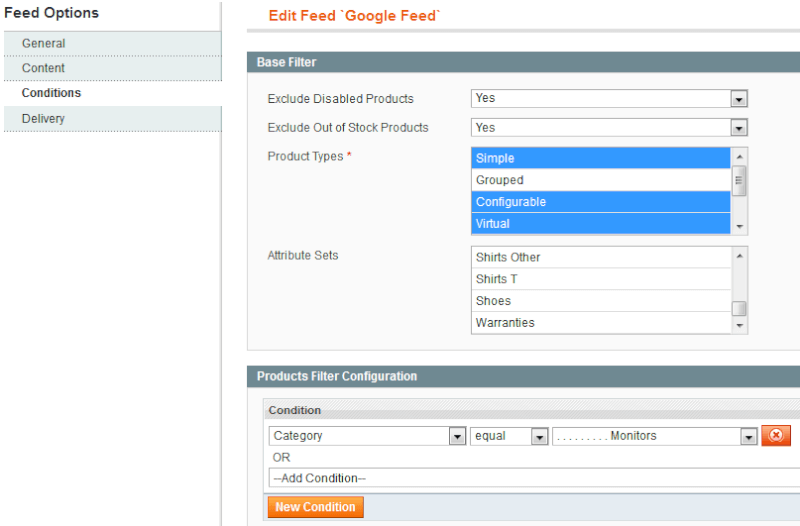Click the Feed Options heading
Screen dimensions: 800x526
point(52,13)
